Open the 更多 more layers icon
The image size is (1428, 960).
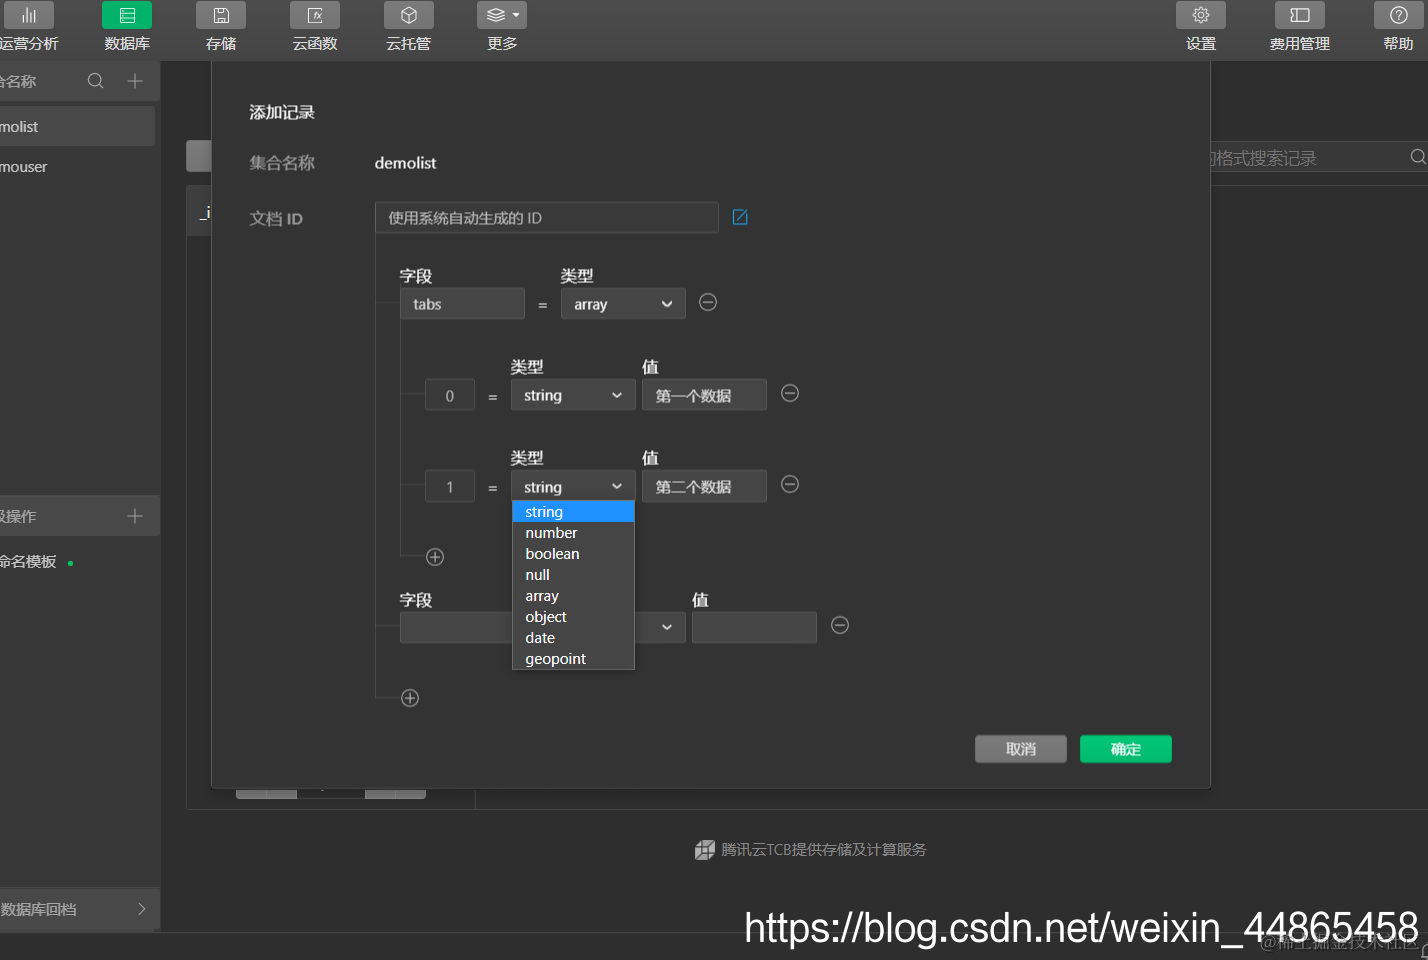[x=502, y=15]
